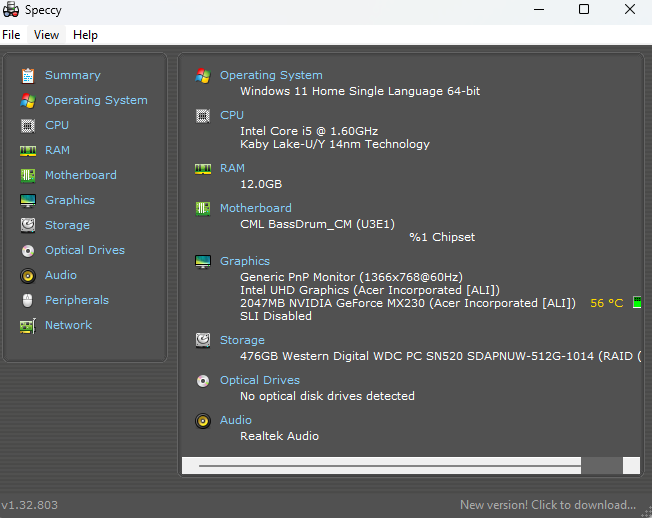This screenshot has width=652, height=518.
Task: Open Network section in sidebar
Action: [69, 325]
